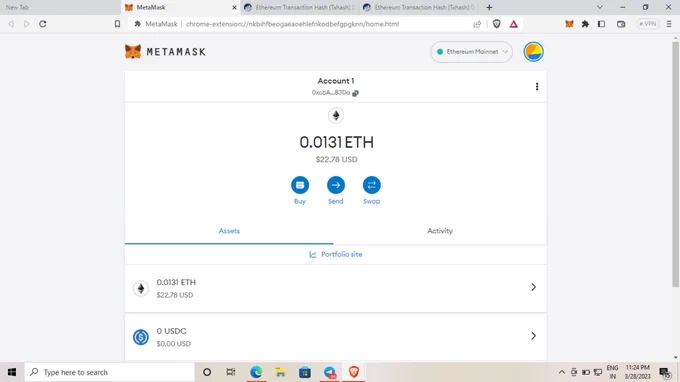Open the Ethereum Mainnet network dropdown
This screenshot has width=680, height=382.
click(471, 52)
